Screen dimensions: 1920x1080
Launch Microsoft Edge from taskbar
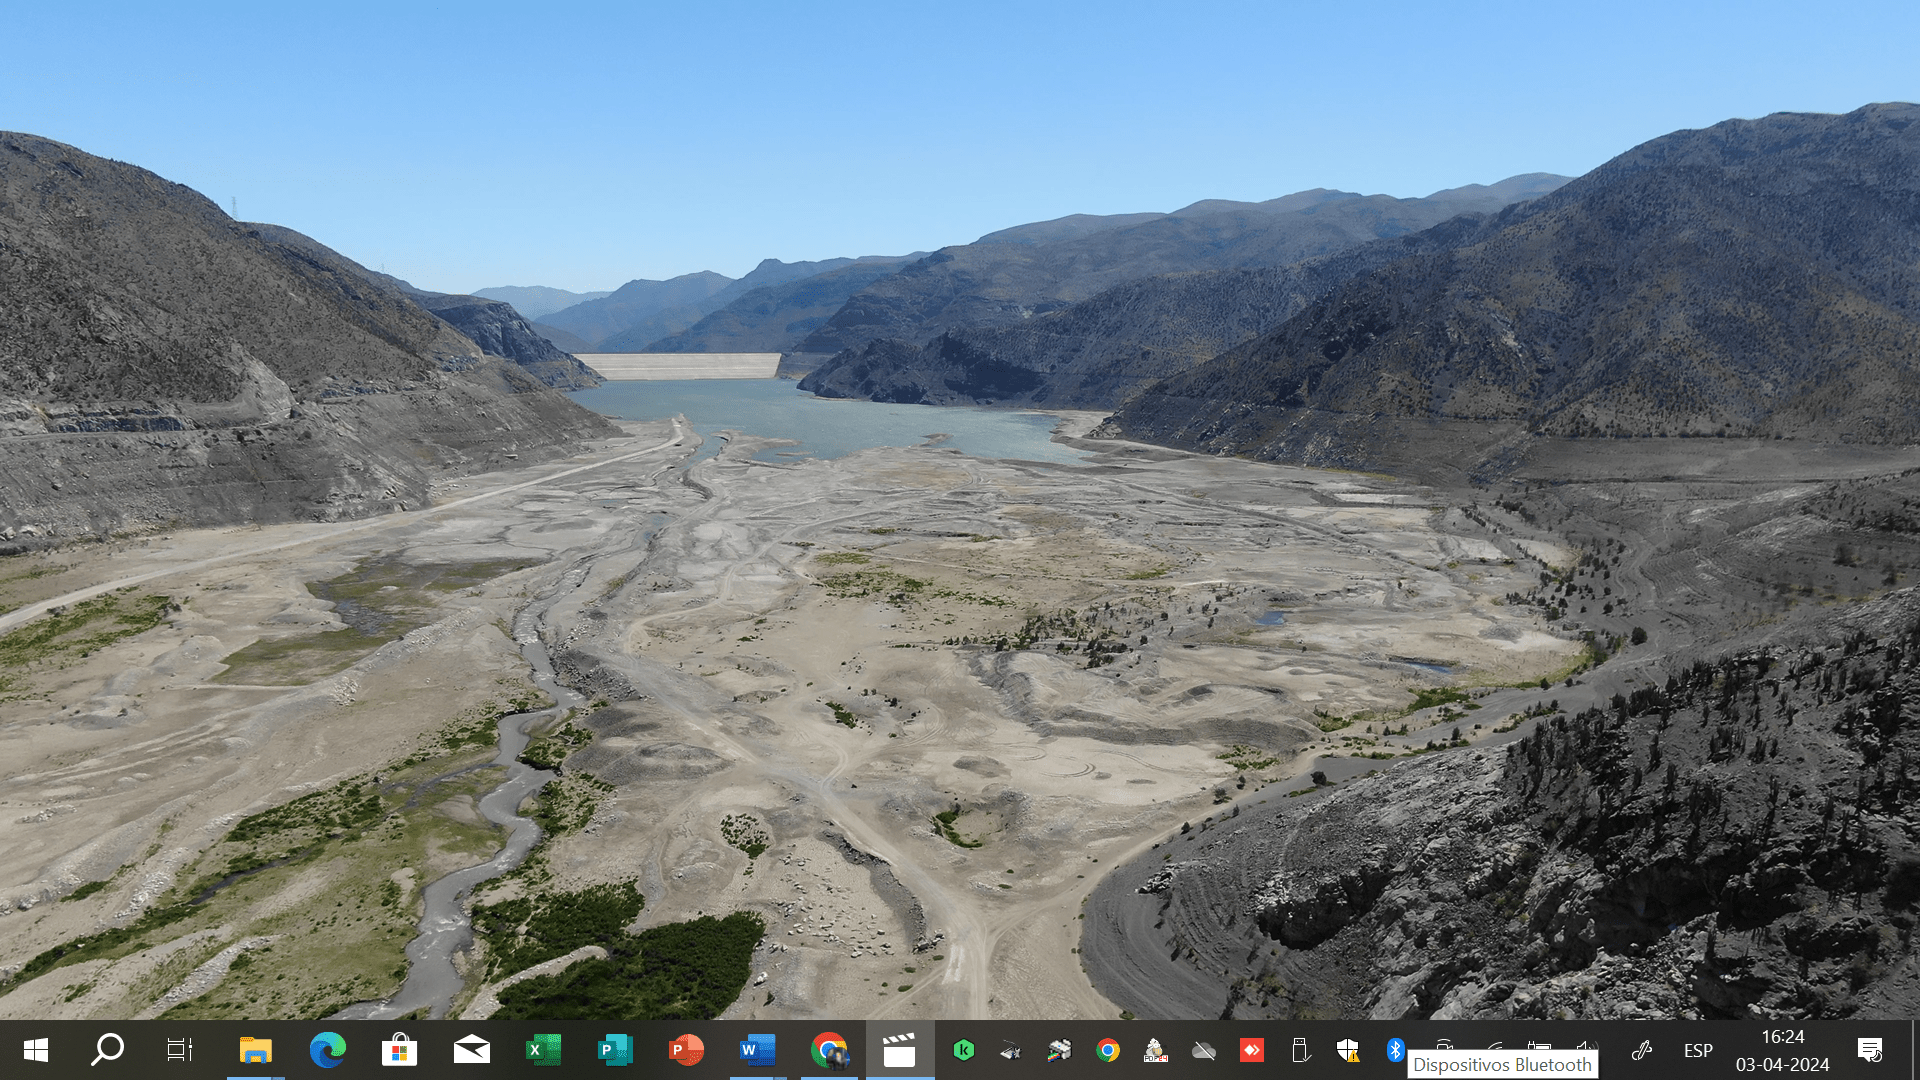(328, 1050)
